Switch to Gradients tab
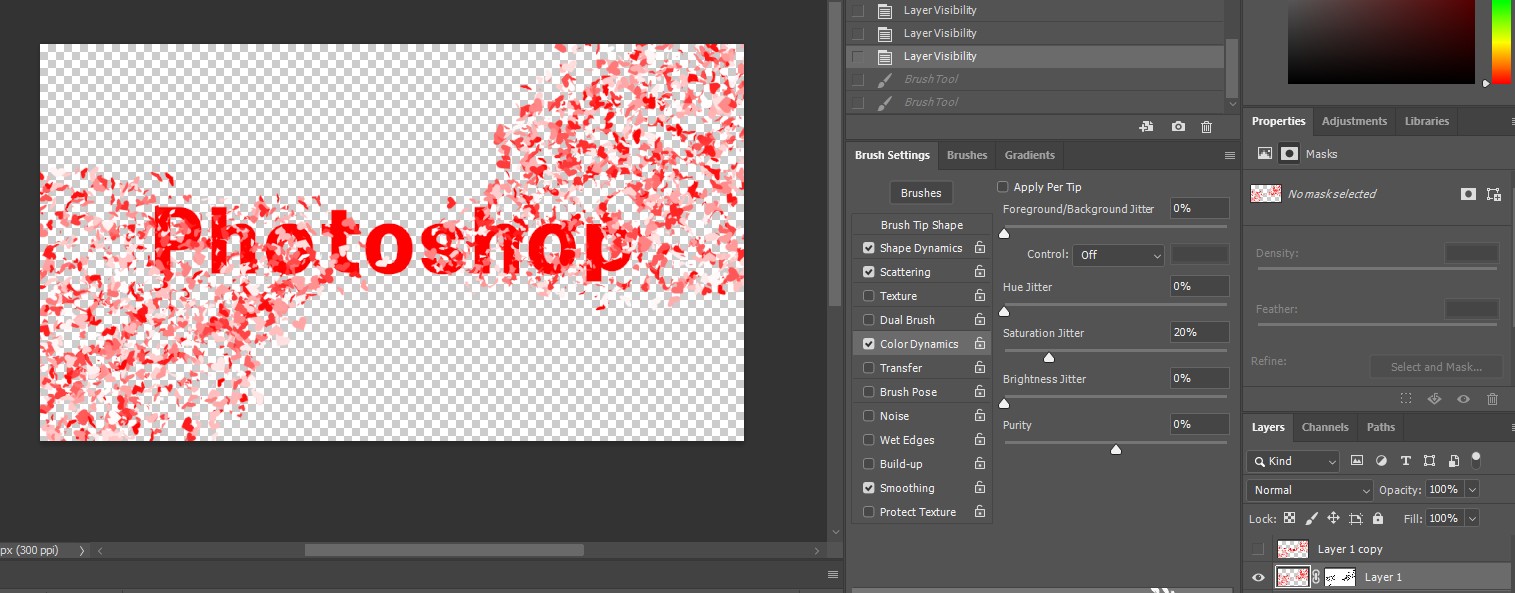The width and height of the screenshot is (1515, 593). [x=1030, y=155]
